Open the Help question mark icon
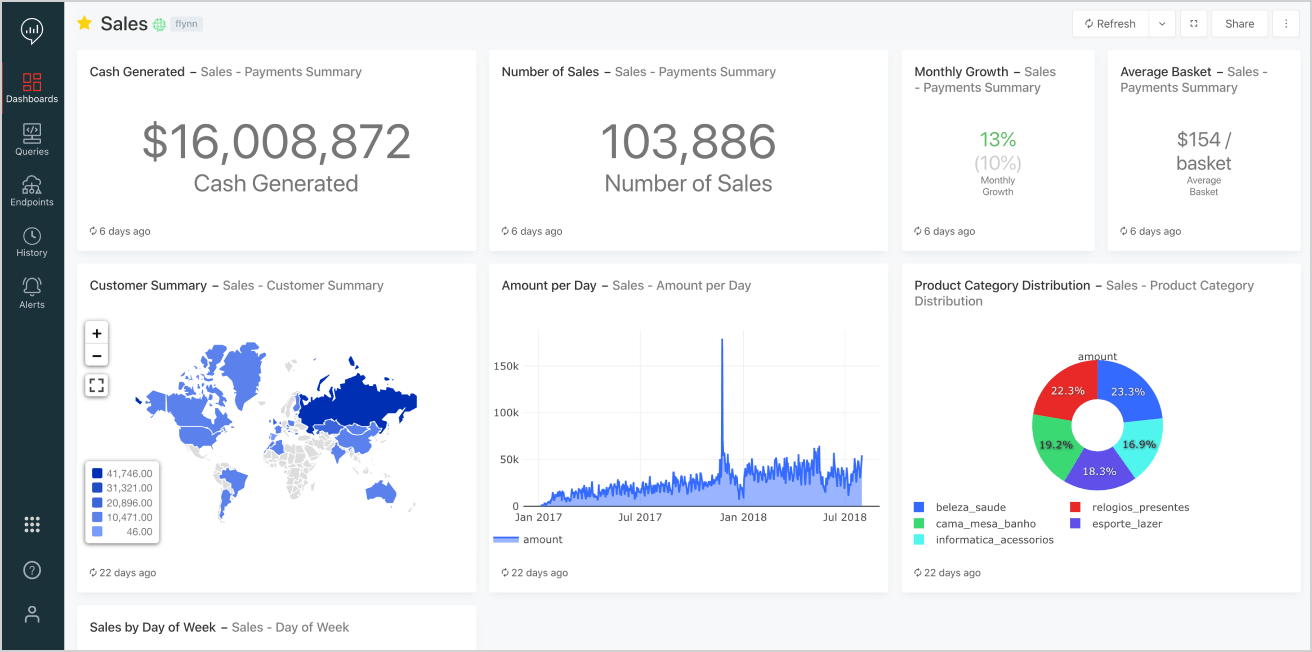Viewport: 1312px width, 652px height. coord(32,570)
